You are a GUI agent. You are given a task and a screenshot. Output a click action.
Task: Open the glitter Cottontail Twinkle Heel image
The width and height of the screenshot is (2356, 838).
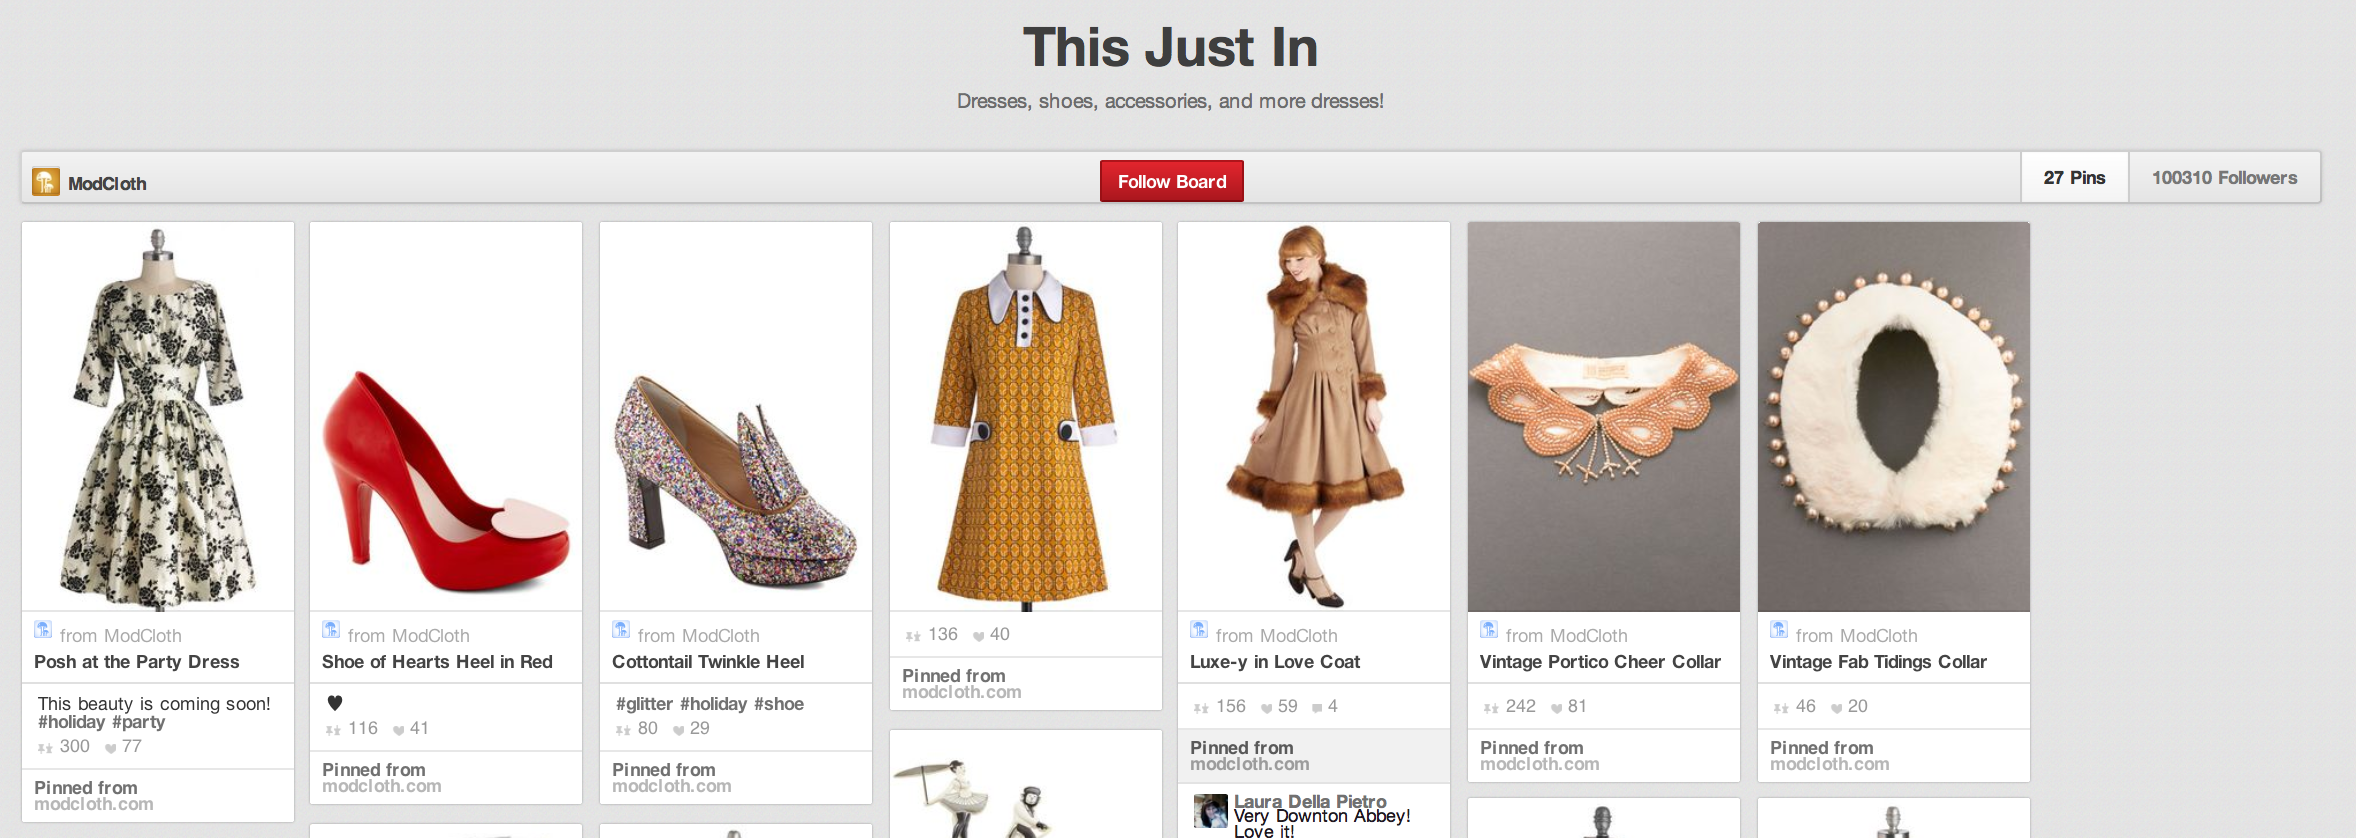coord(736,416)
